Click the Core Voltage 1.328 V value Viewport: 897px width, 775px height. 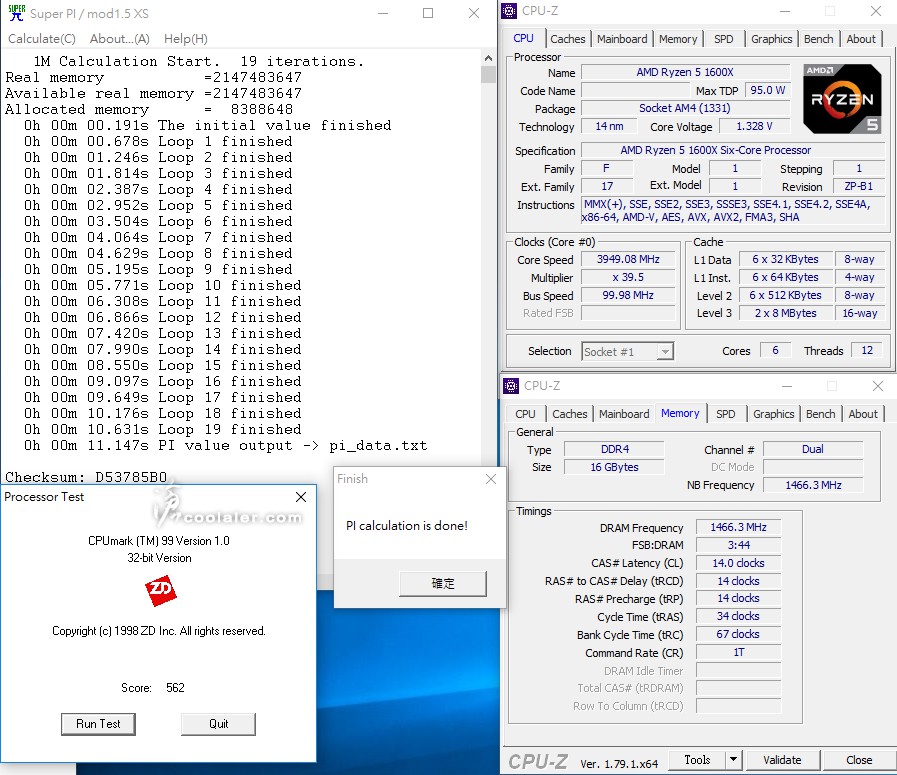[x=755, y=126]
